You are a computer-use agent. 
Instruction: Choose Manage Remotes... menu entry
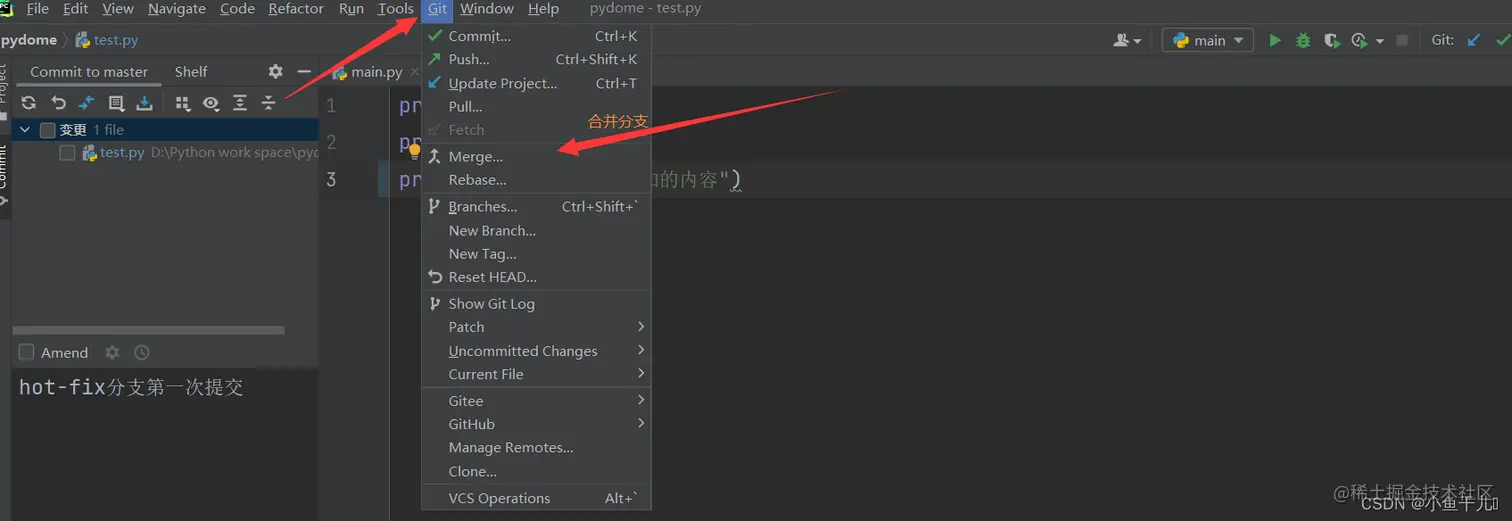[x=537, y=448]
